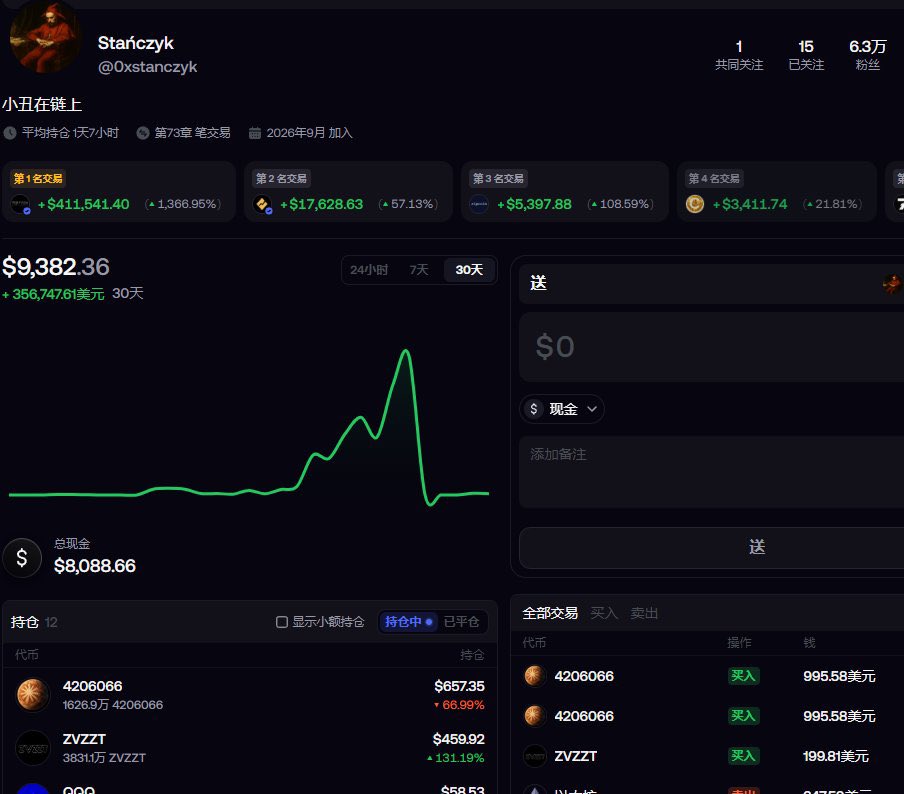The width and height of the screenshot is (904, 794).
Task: Click the 买入 badge in ZVZZT trade row
Action: (743, 756)
